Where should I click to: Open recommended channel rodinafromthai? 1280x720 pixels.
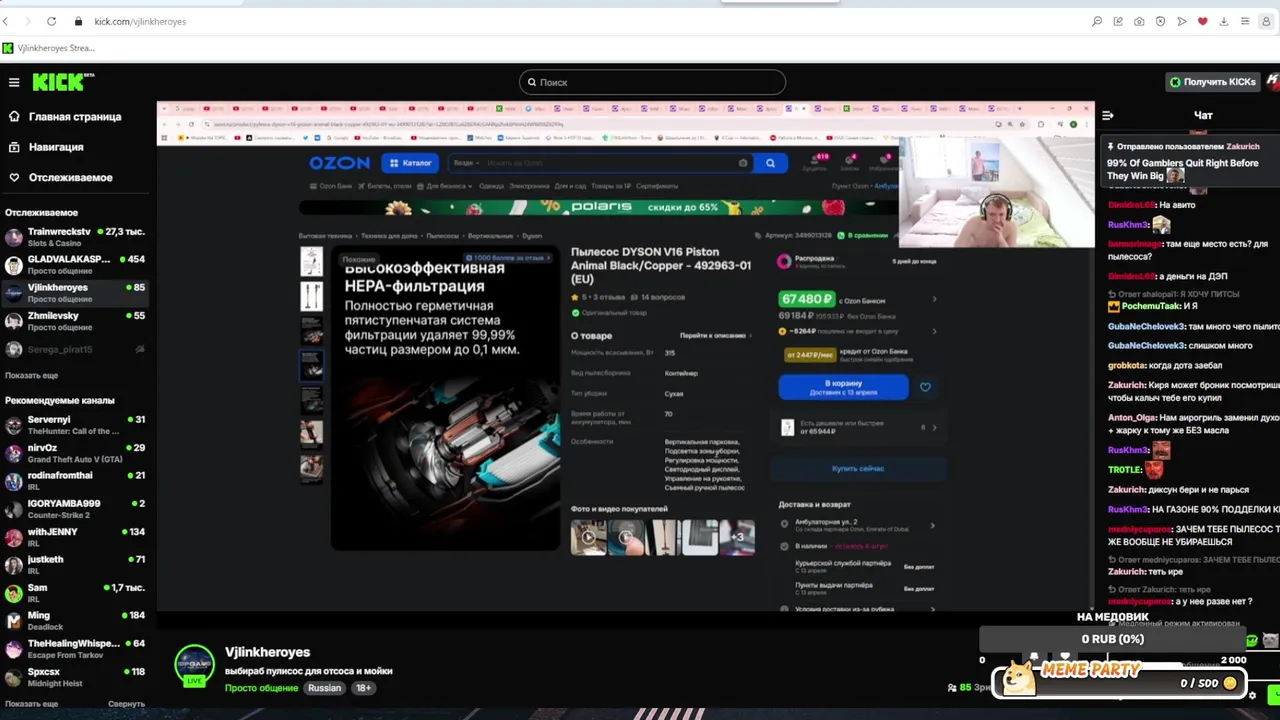[x=76, y=481]
